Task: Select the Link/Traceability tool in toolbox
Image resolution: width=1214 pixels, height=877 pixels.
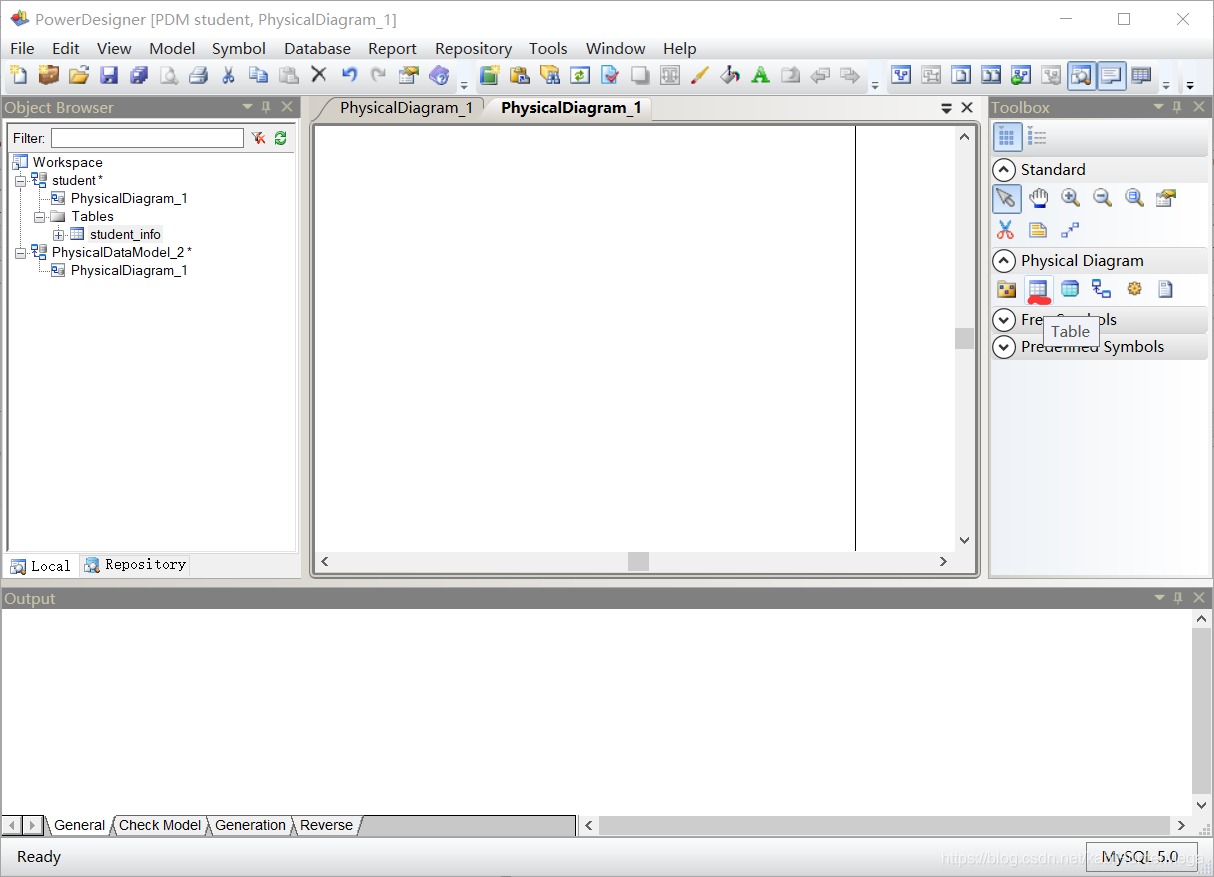Action: [1070, 229]
